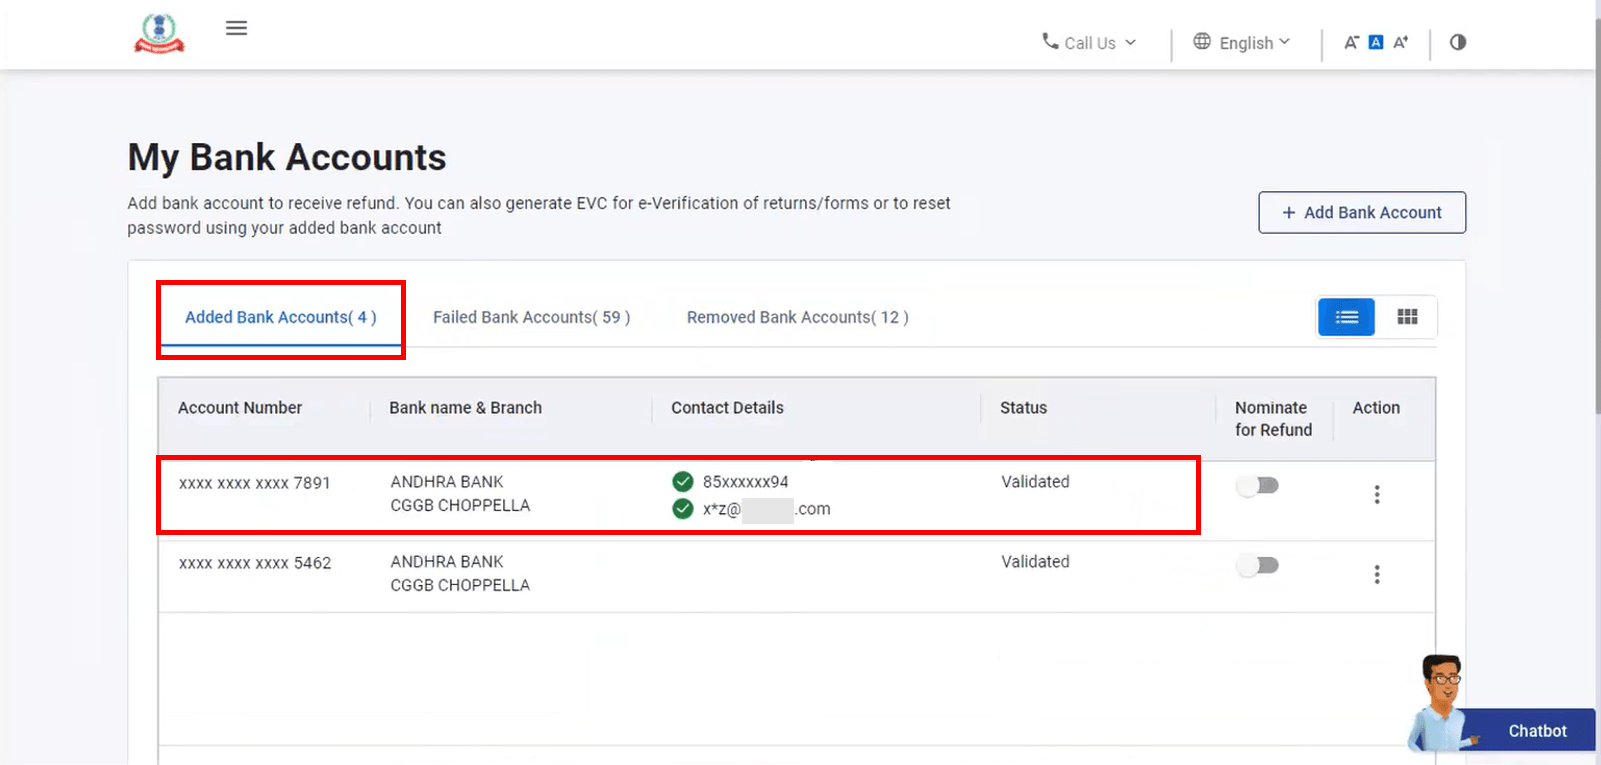
Task: Switch to list view layout
Action: tap(1346, 317)
